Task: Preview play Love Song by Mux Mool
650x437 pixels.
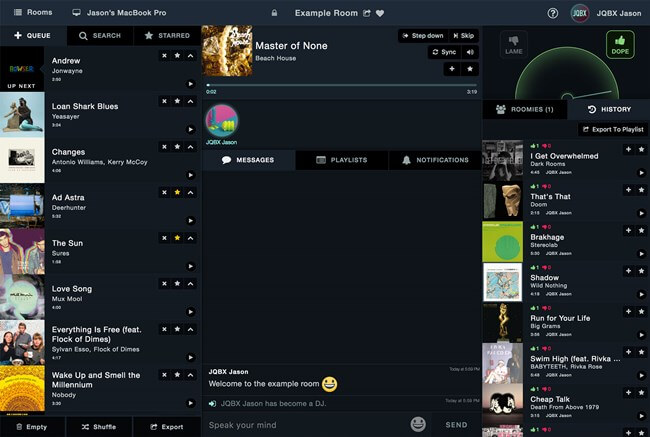Action: click(190, 312)
